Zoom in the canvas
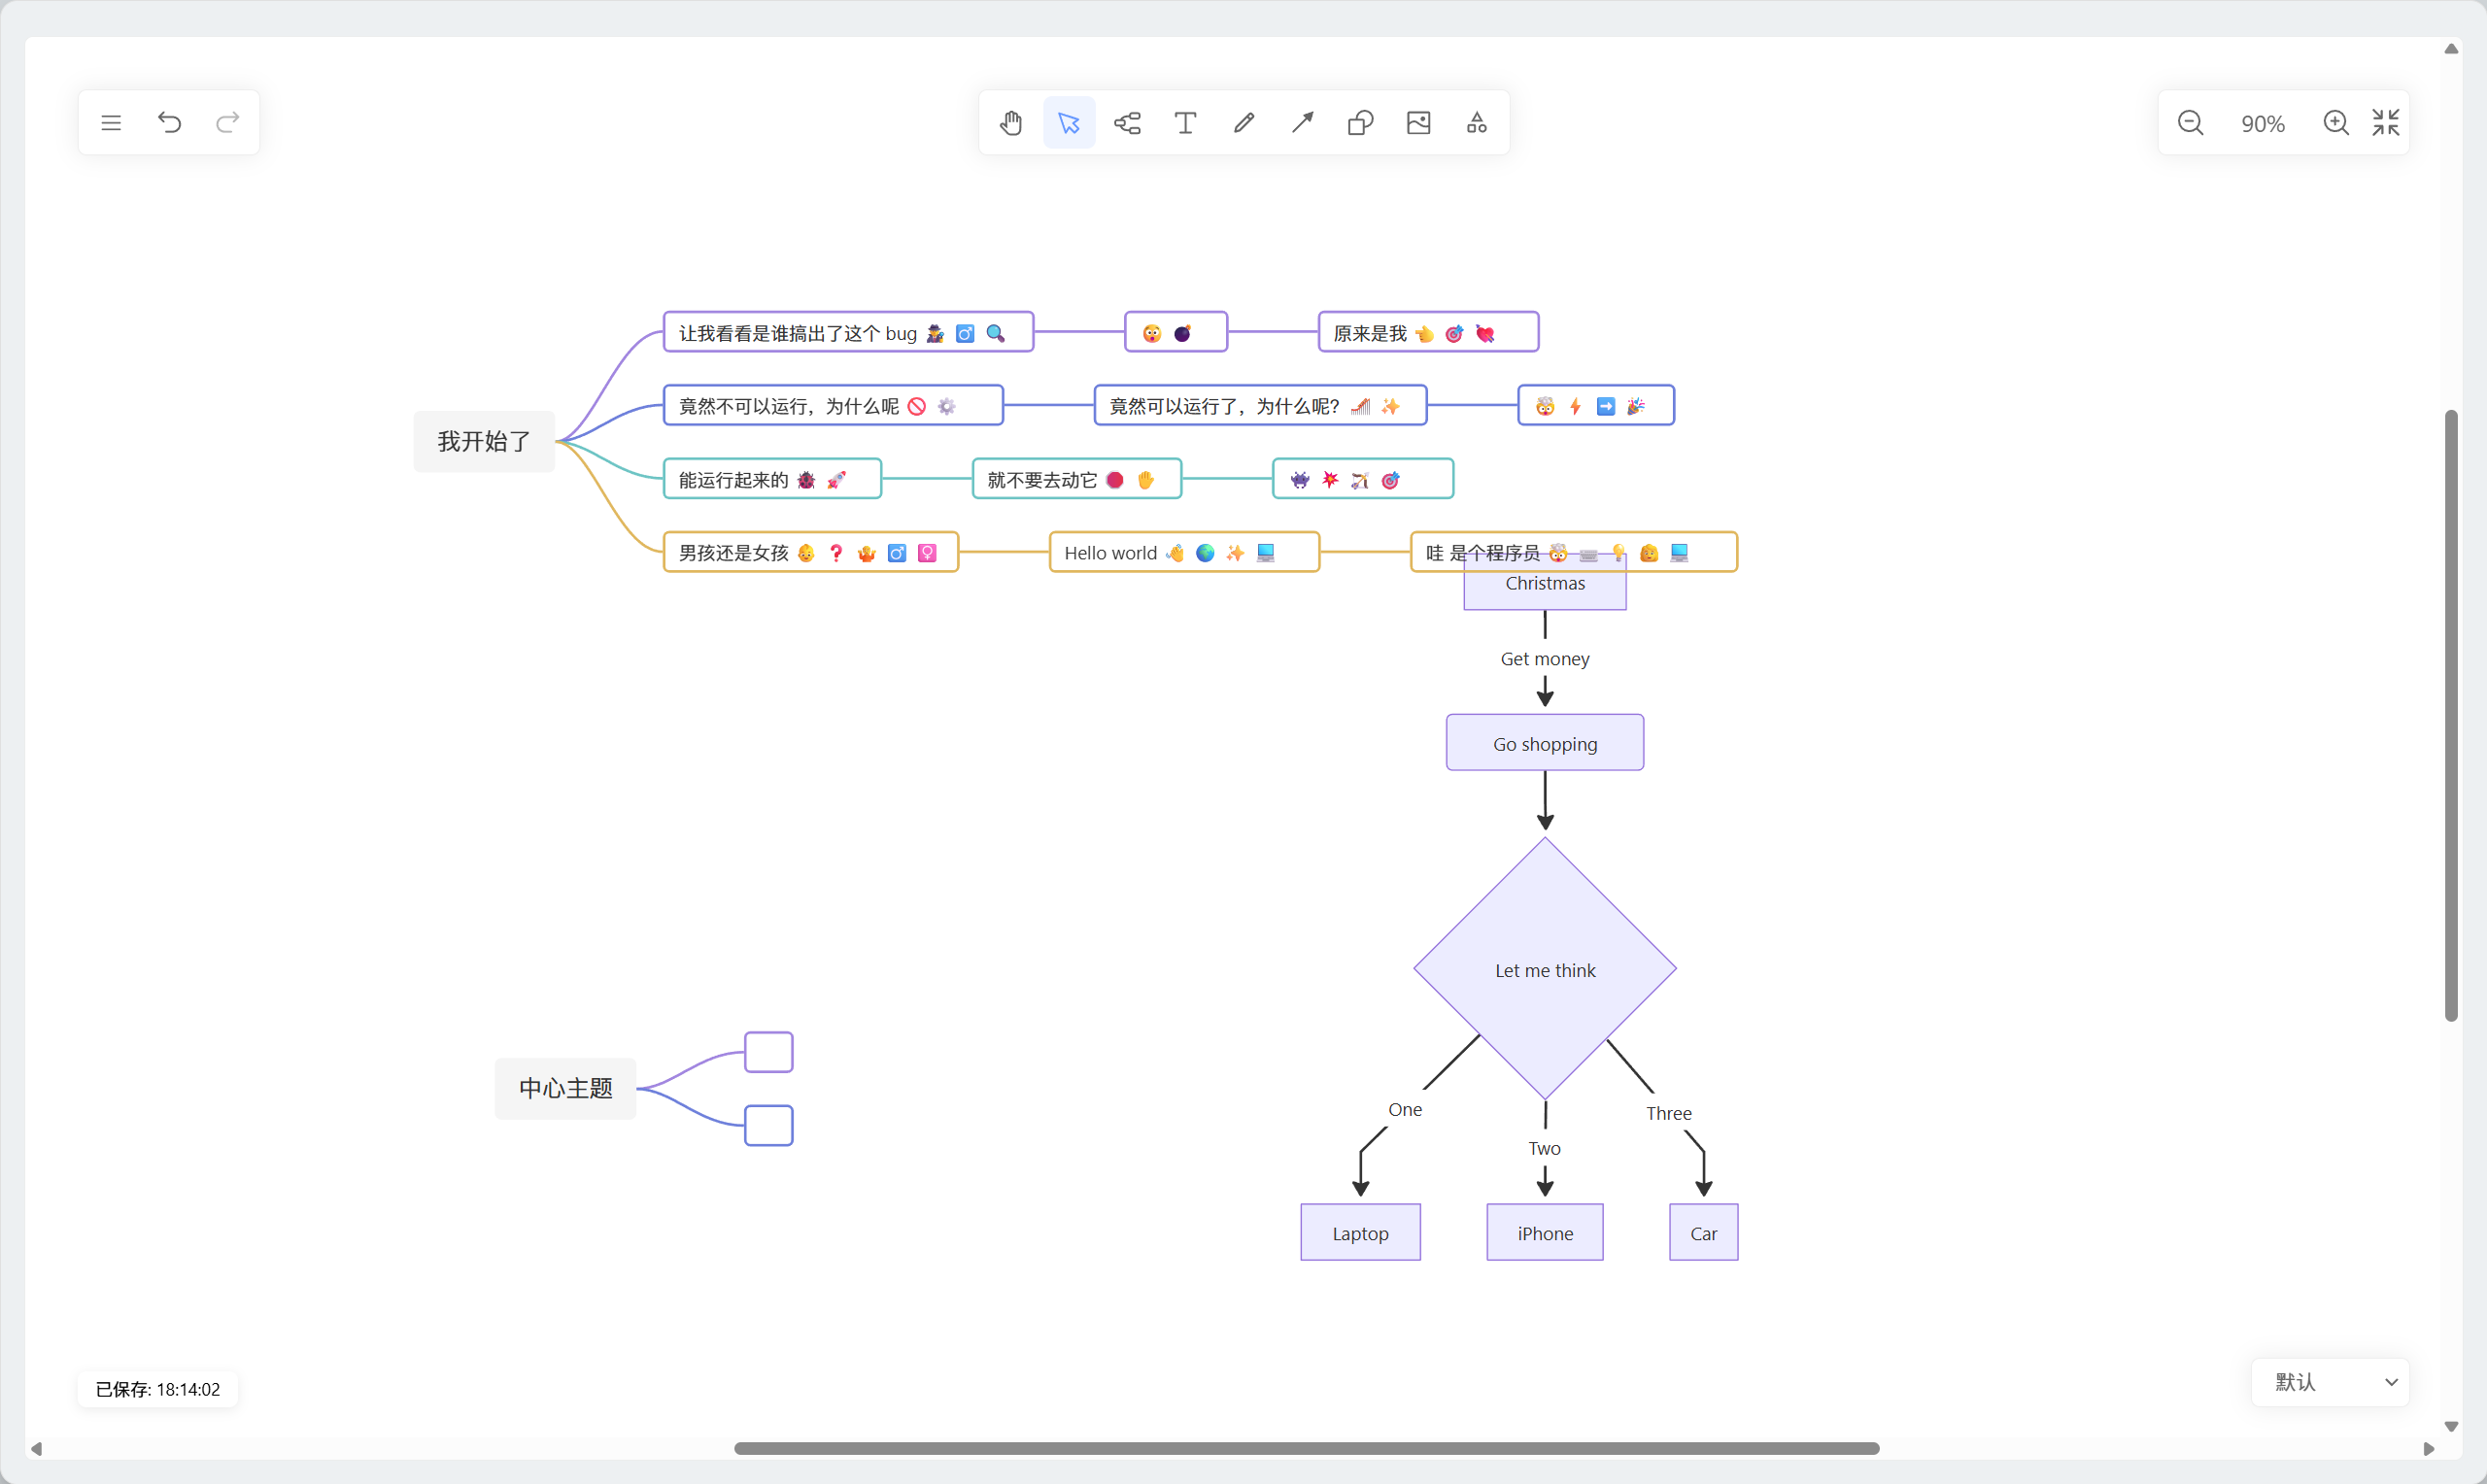This screenshot has height=1484, width=2487. 2335,123
